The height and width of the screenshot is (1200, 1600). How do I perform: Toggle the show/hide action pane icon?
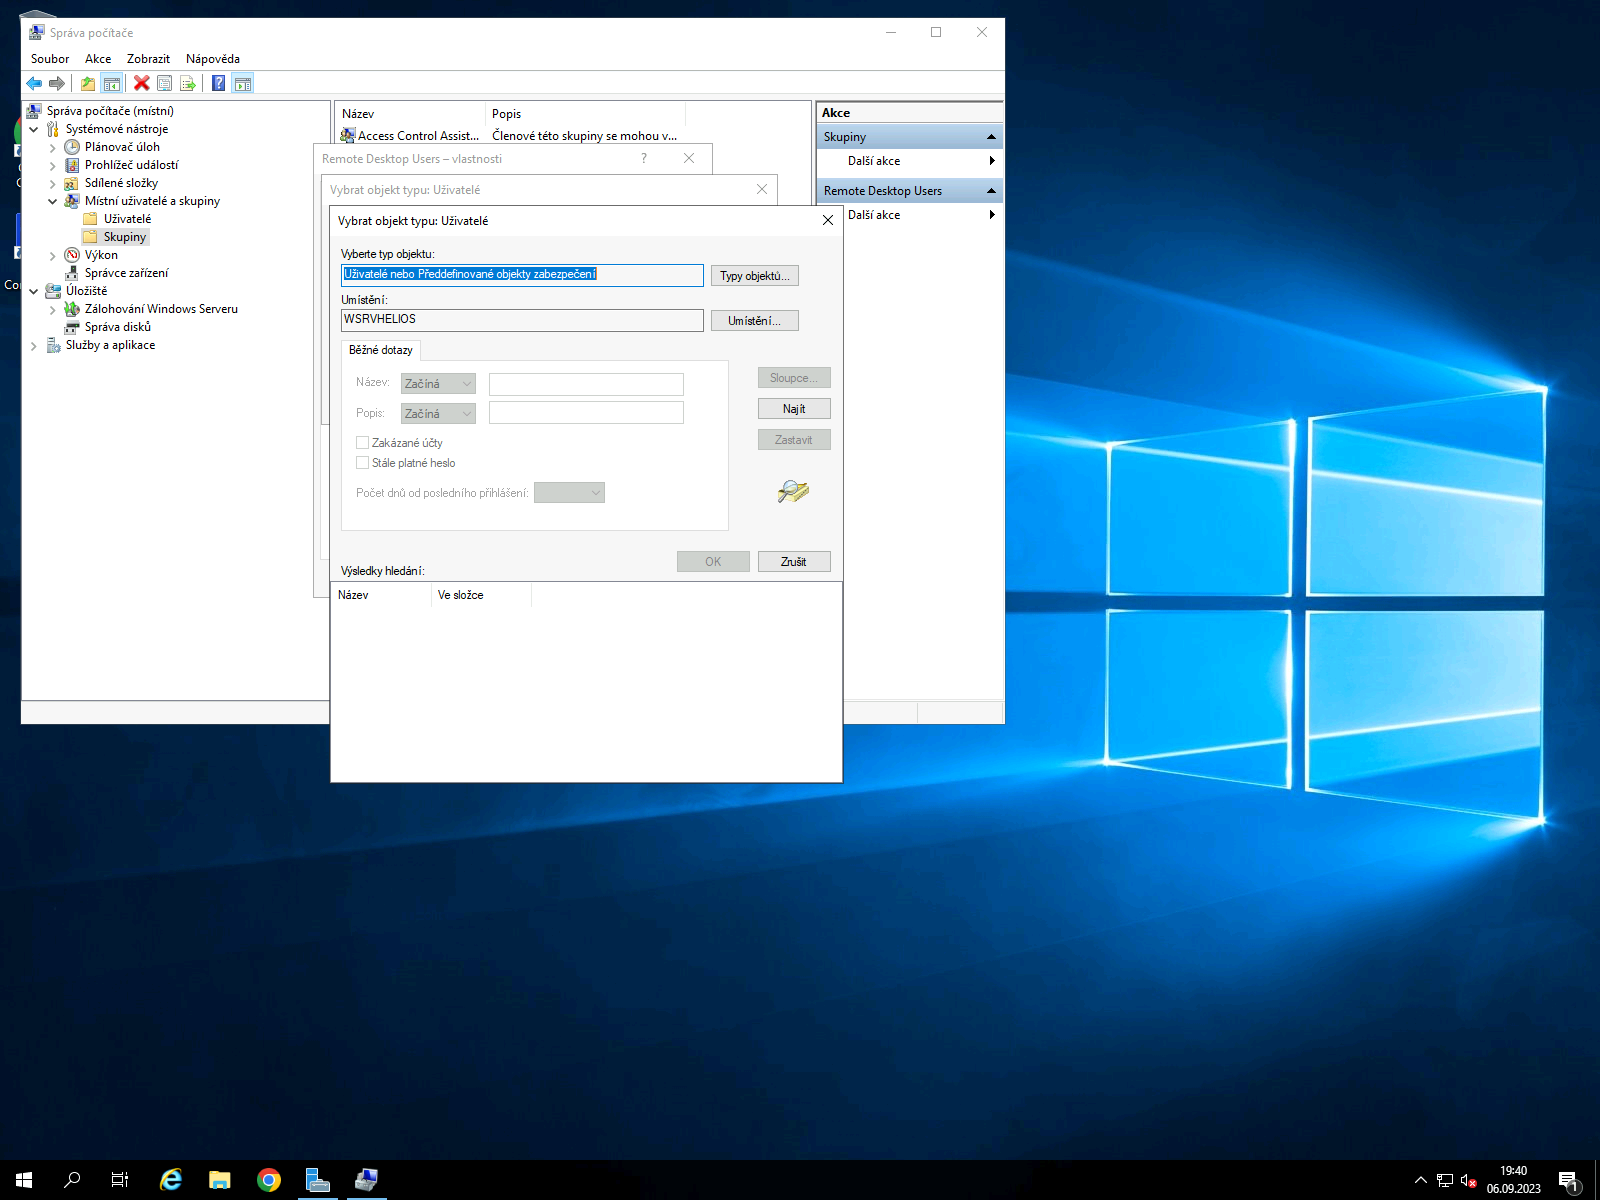[x=243, y=83]
